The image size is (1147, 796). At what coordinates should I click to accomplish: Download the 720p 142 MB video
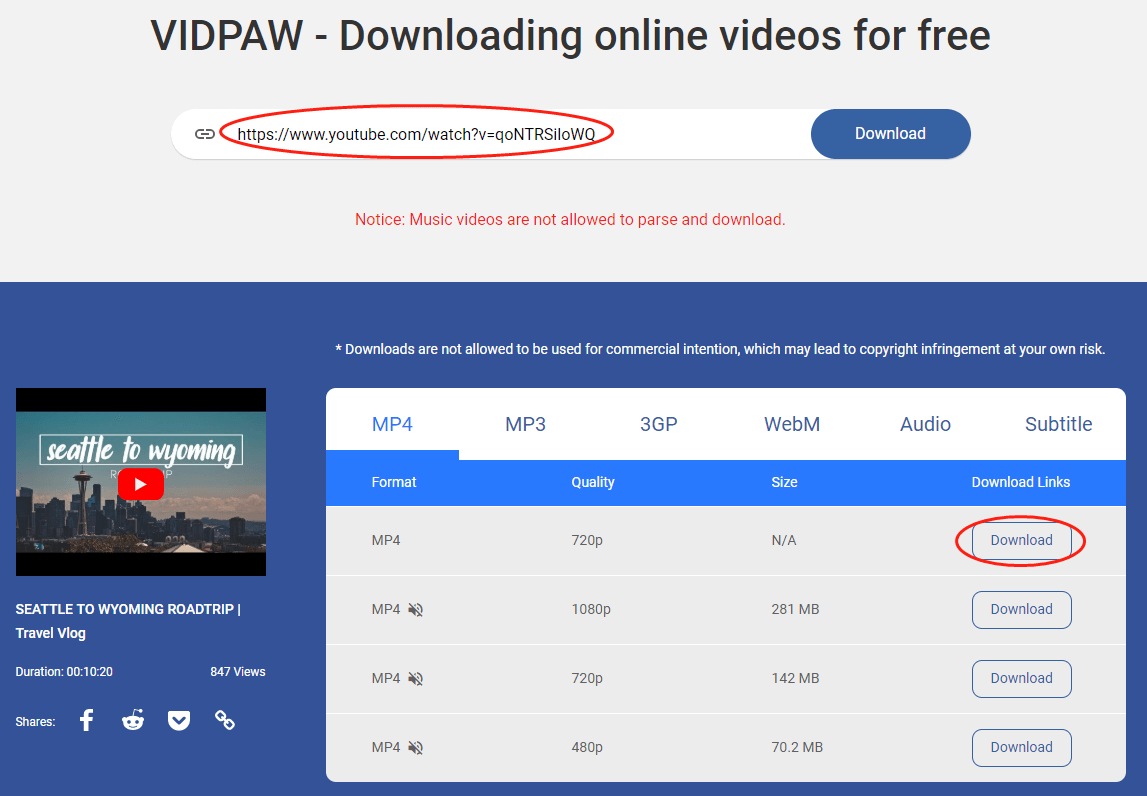(x=1021, y=678)
